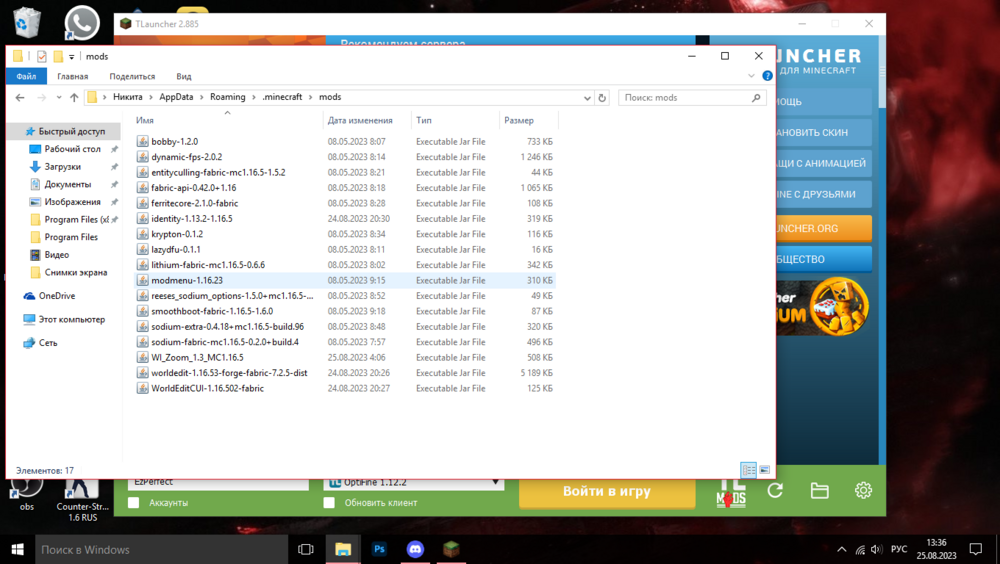Click the TLauncher vertical scrollbar
1000x564 pixels.
pyautogui.click(x=882, y=70)
